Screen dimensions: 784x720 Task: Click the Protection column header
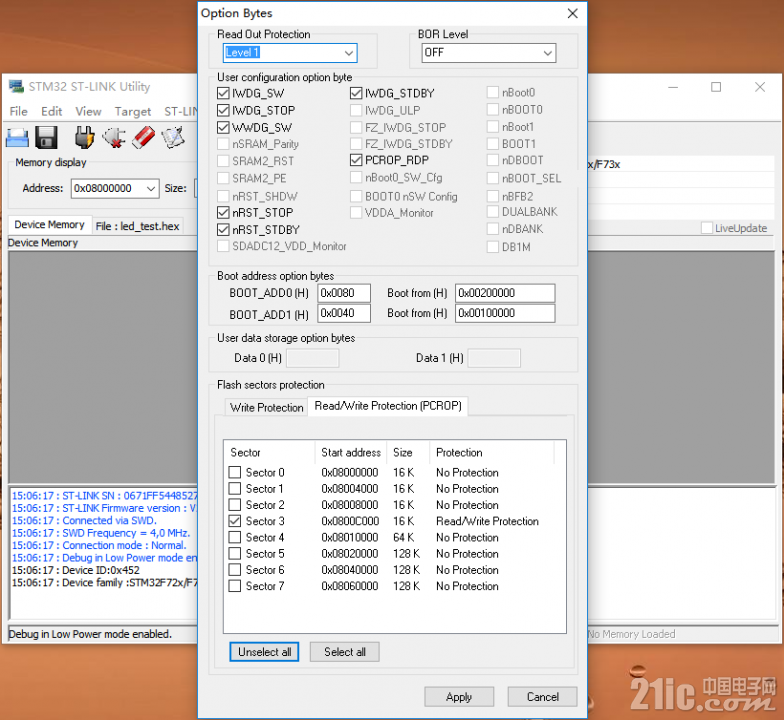pyautogui.click(x=492, y=452)
